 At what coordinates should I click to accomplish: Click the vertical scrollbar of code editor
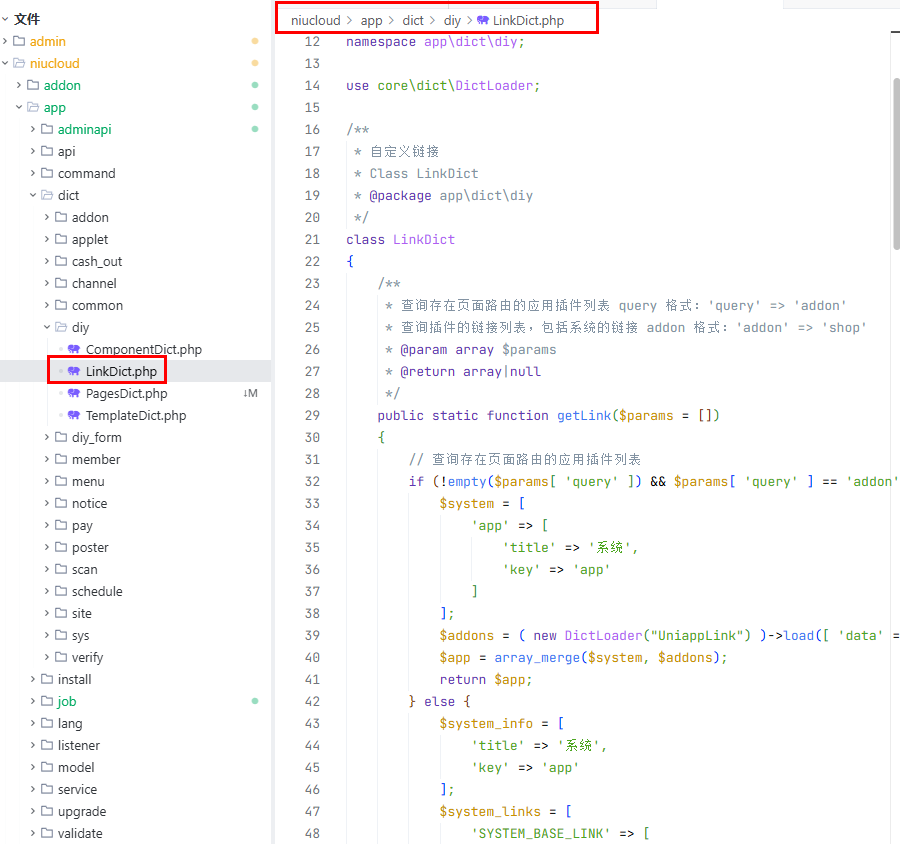(895, 160)
